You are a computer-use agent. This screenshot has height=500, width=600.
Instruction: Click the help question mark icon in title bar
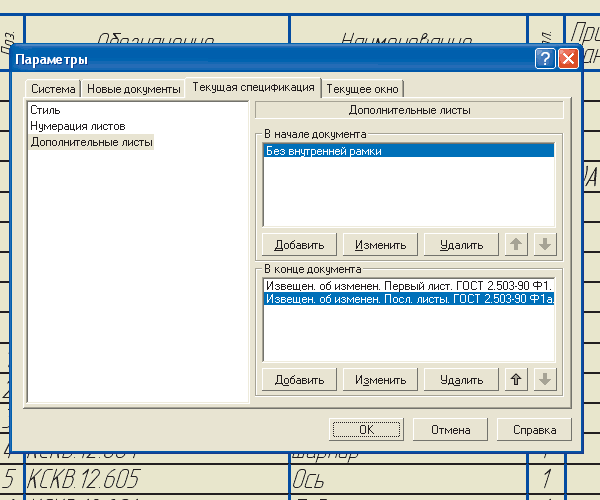(x=545, y=59)
